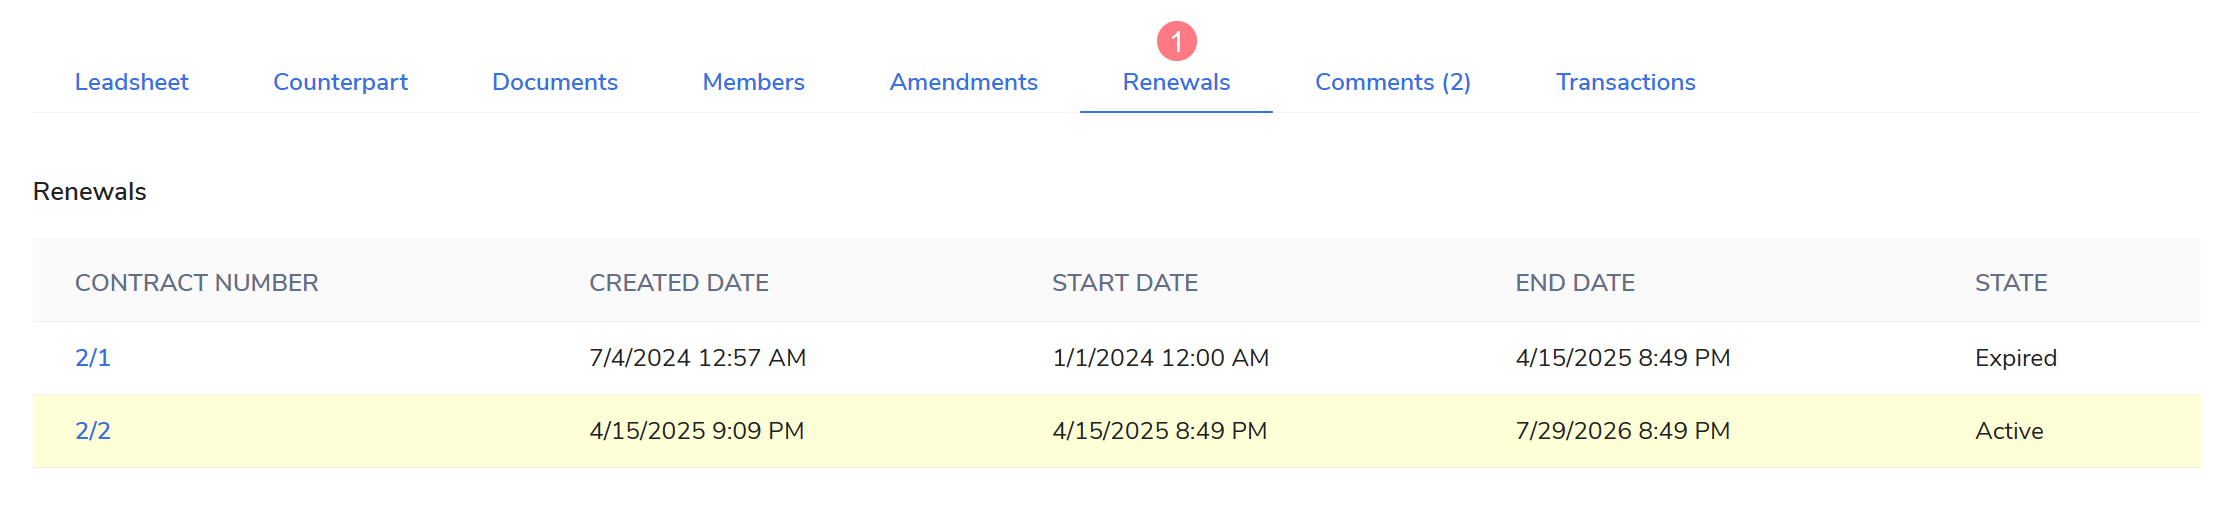This screenshot has width=2219, height=515.
Task: Click the 7/4/2024 12:57 AM created date
Action: [x=697, y=358]
